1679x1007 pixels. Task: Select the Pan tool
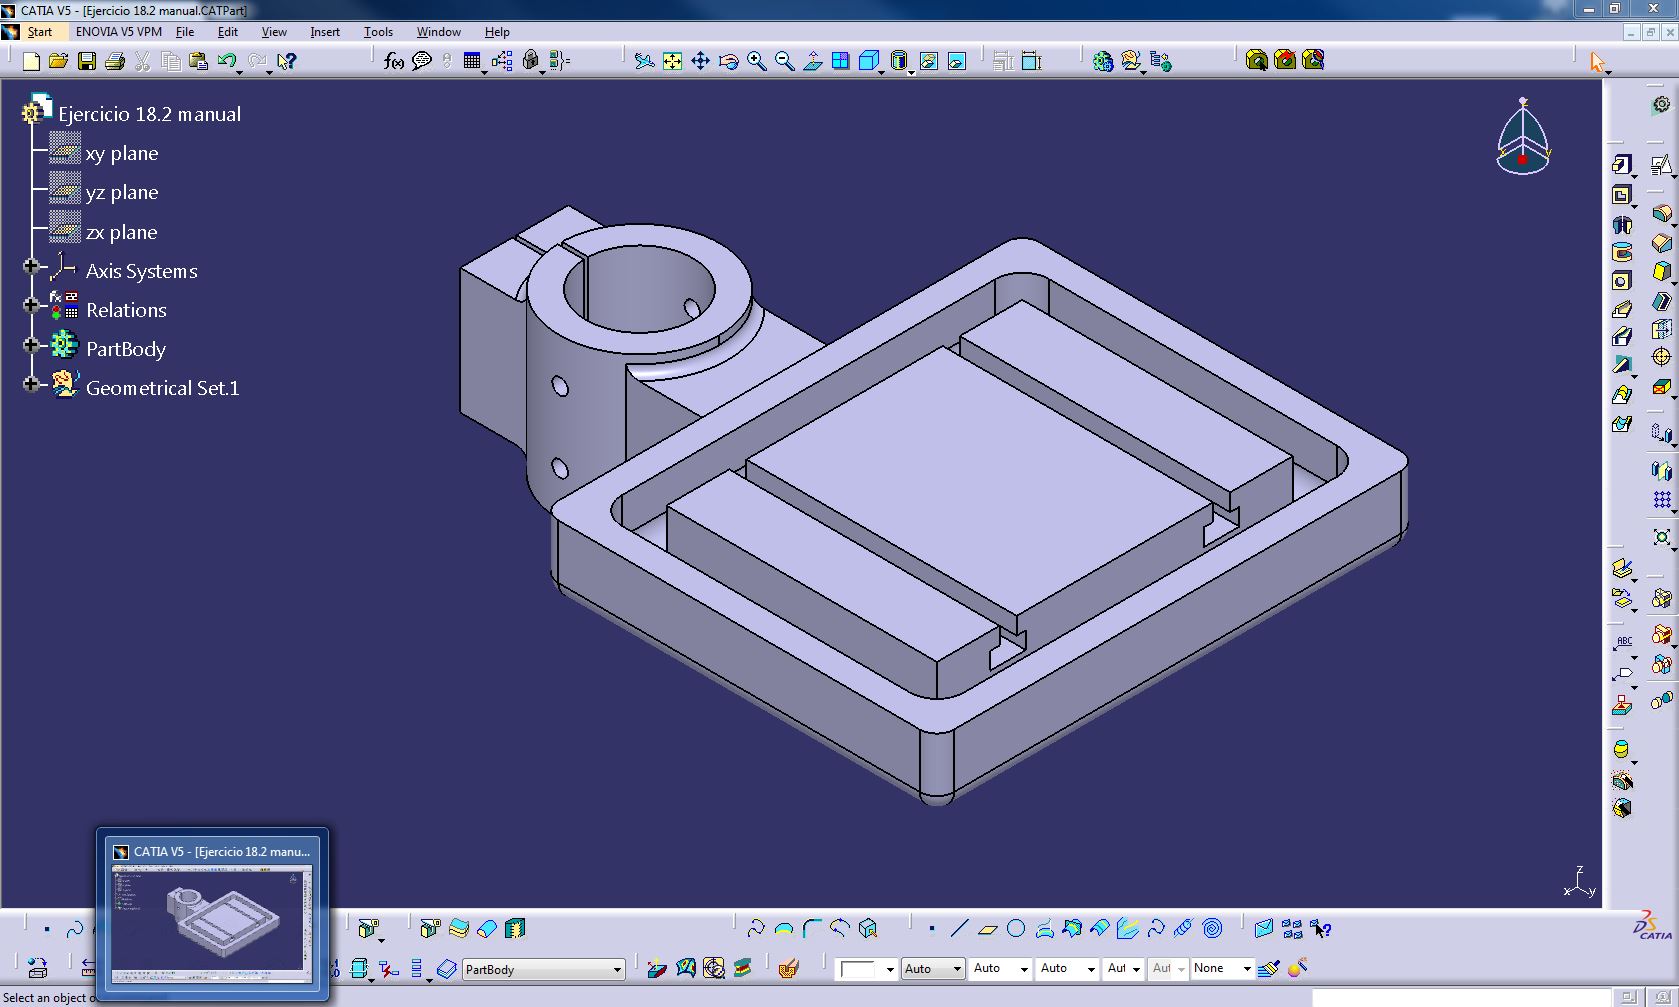pos(701,62)
